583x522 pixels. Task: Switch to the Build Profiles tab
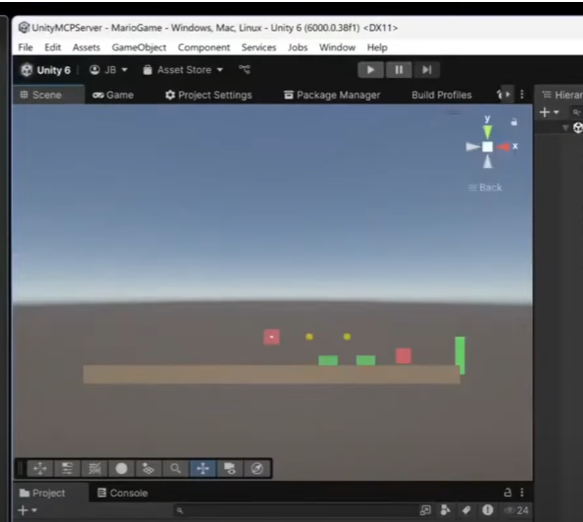pos(441,95)
